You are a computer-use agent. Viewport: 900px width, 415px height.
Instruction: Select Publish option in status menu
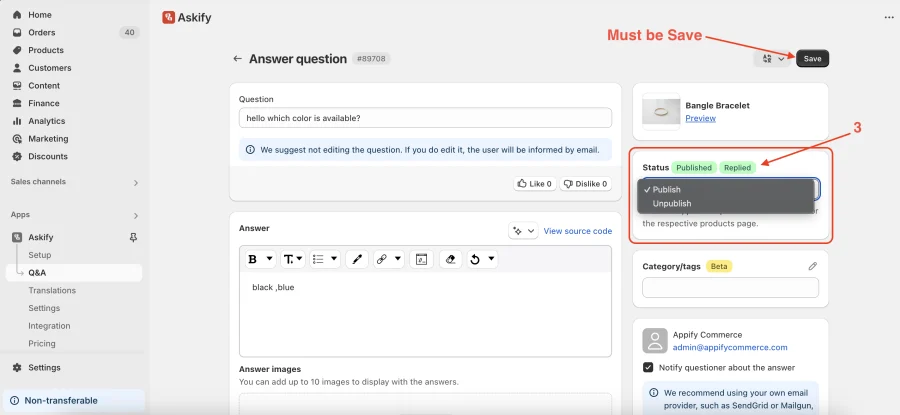coord(666,189)
